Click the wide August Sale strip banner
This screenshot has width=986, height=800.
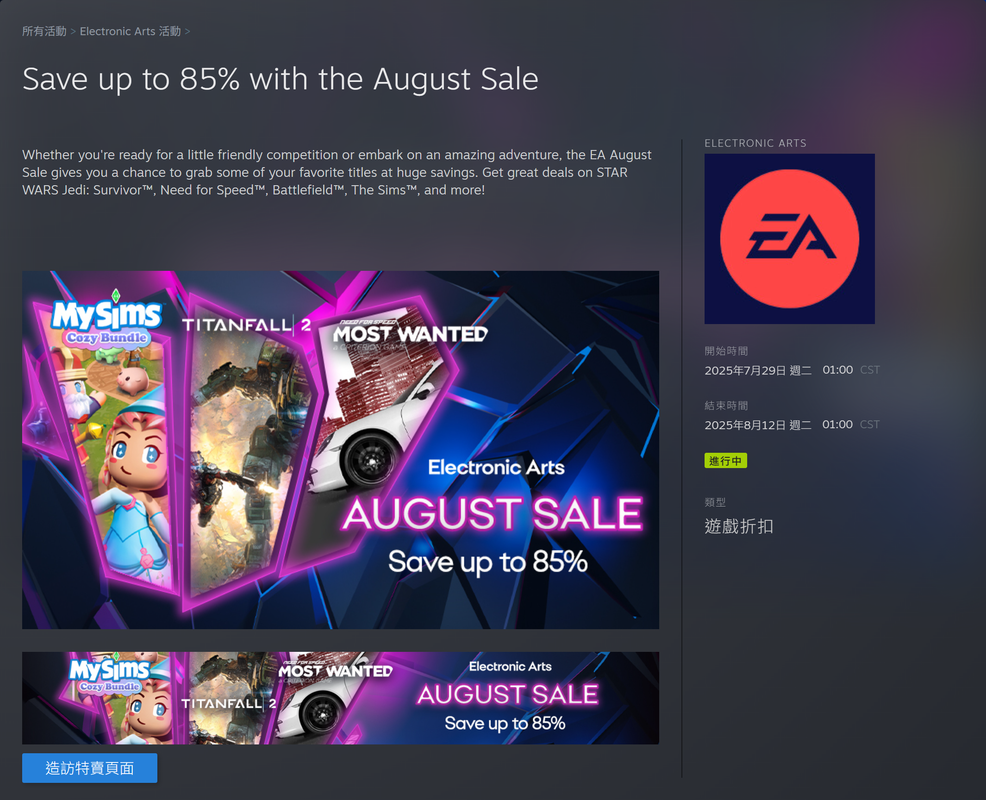(x=340, y=698)
